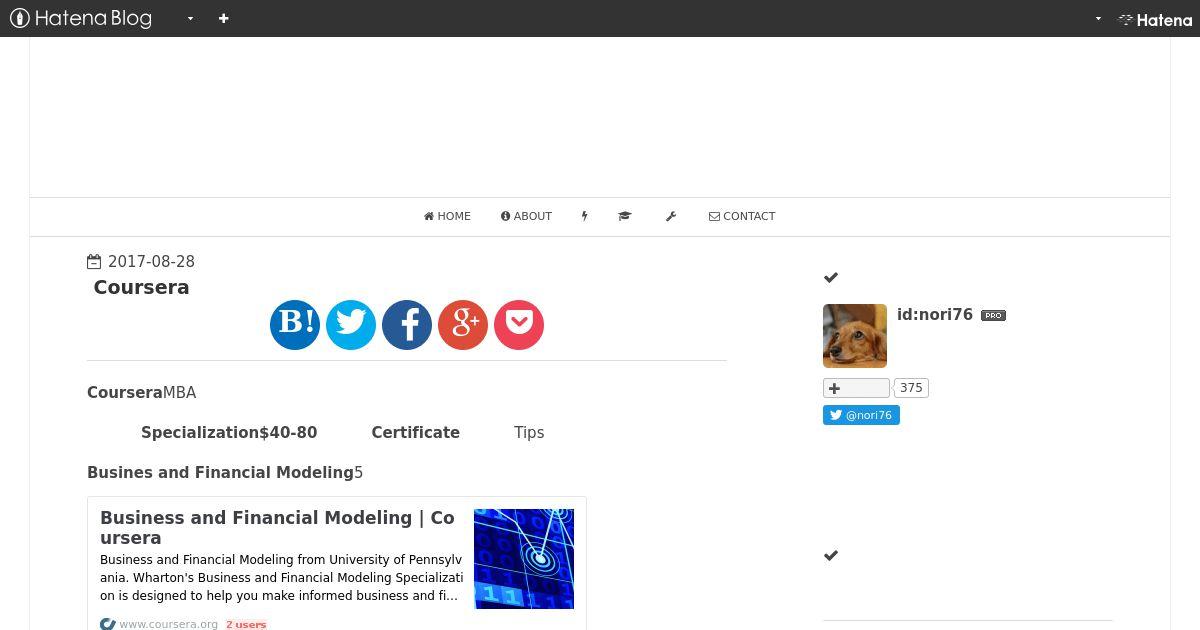Viewport: 1200px width, 630px height.
Task: Click www.coursera.org link in card
Action: tap(168, 624)
